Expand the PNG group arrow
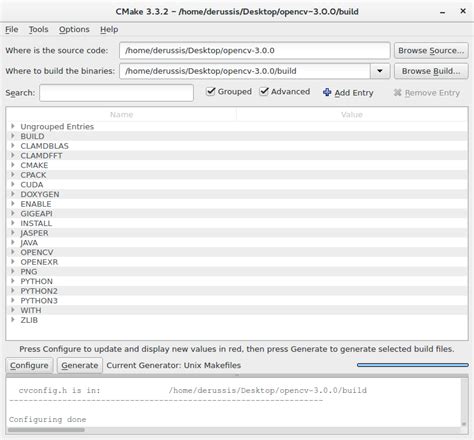This screenshot has height=440, width=474. 13,271
